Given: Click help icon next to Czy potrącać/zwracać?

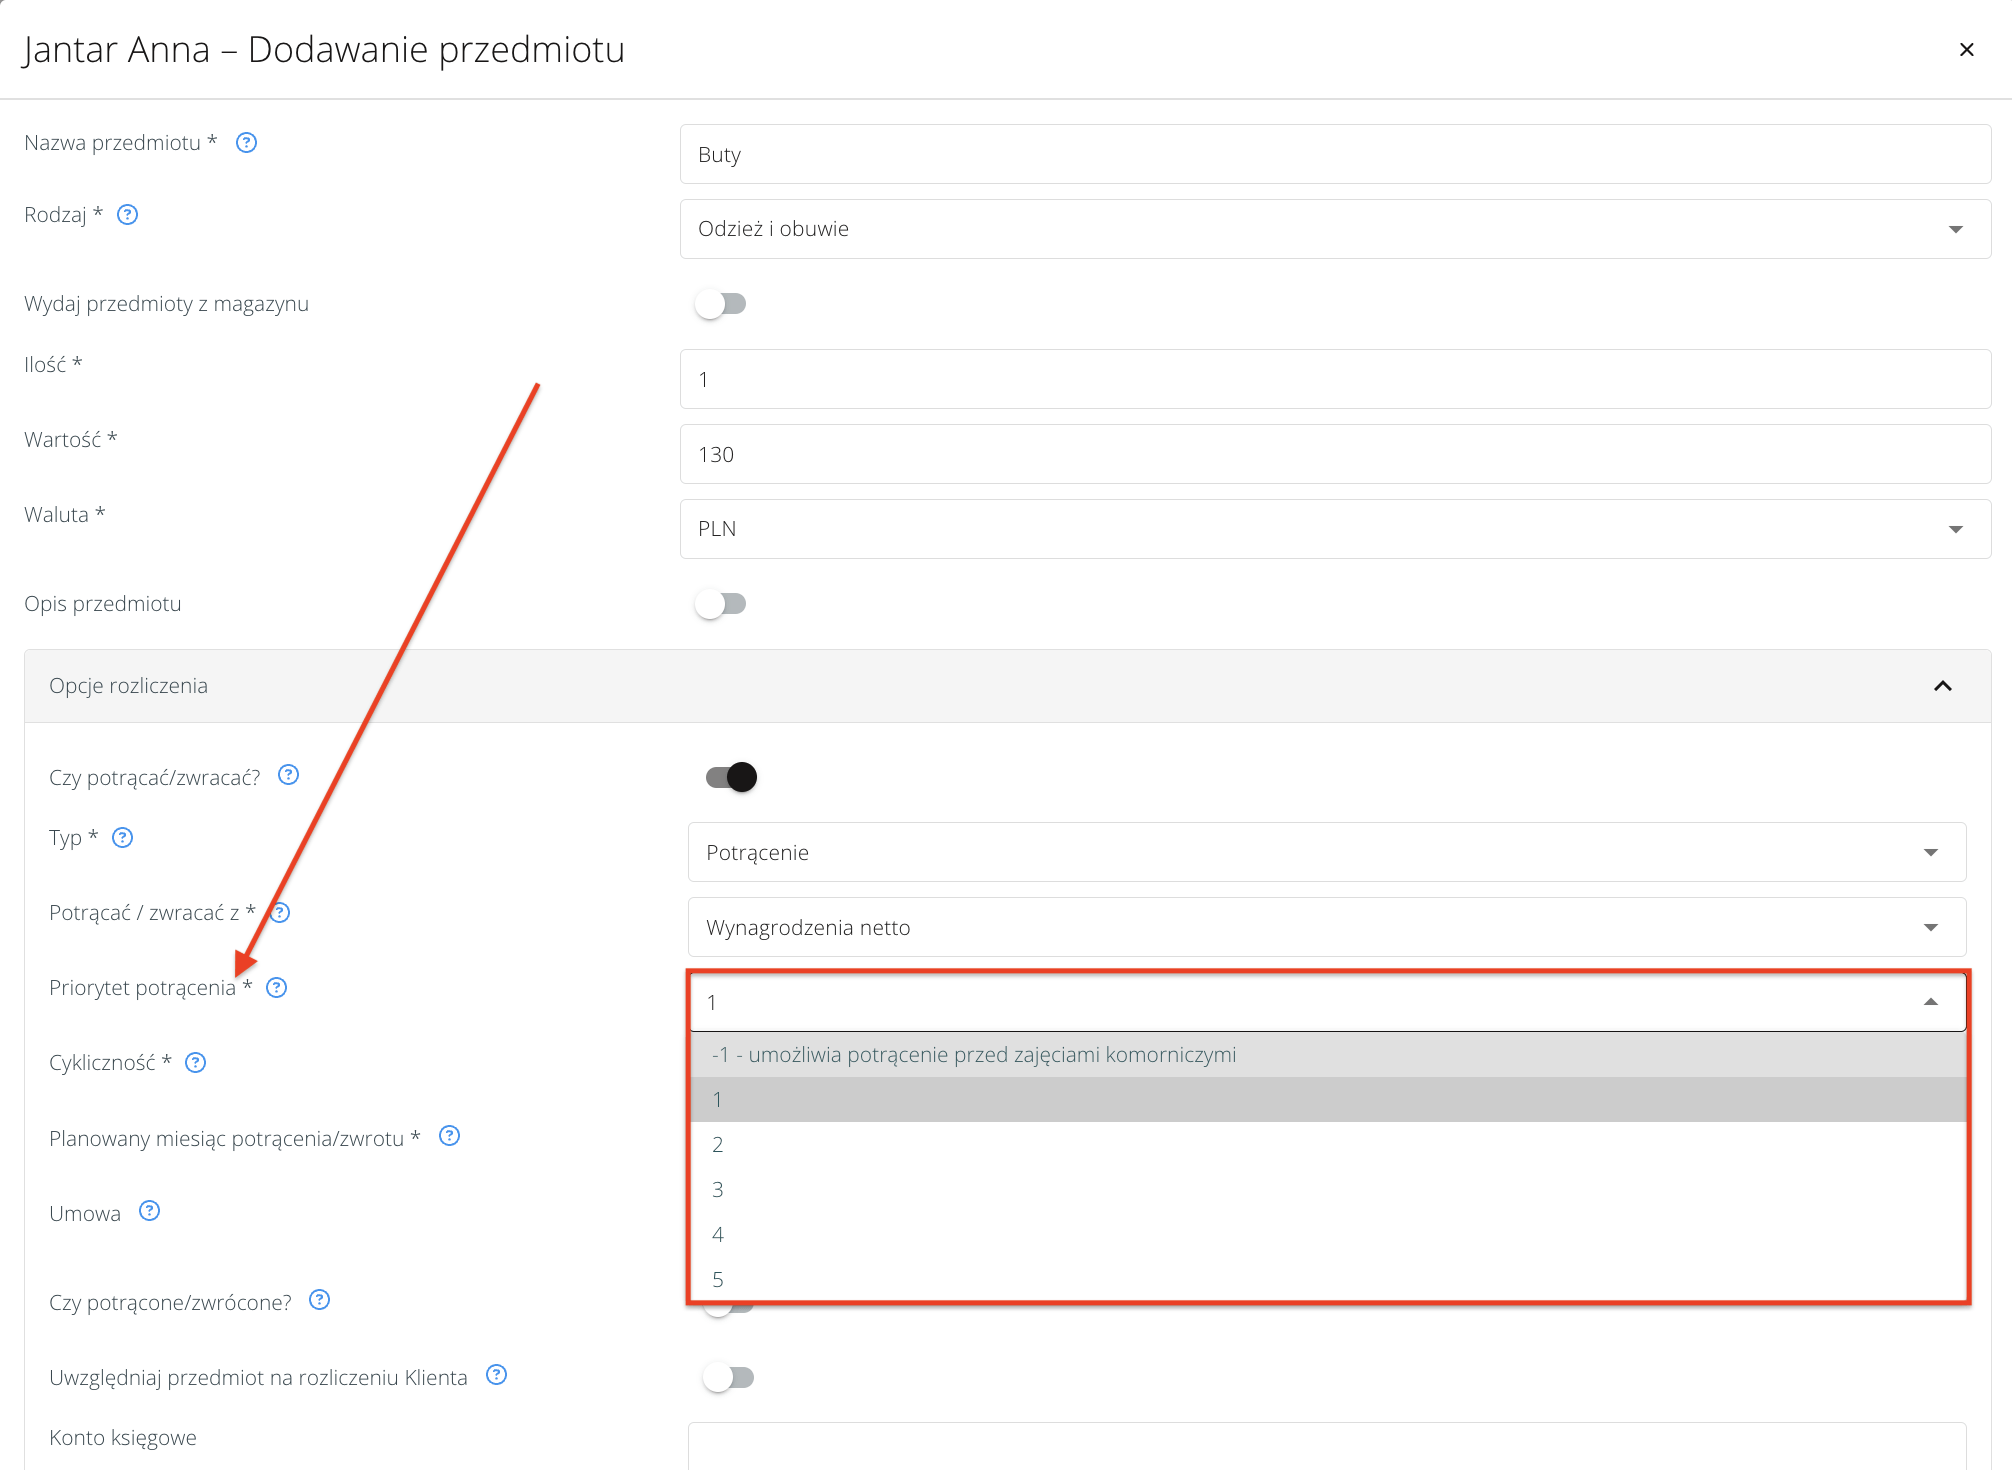Looking at the screenshot, I should 288,775.
